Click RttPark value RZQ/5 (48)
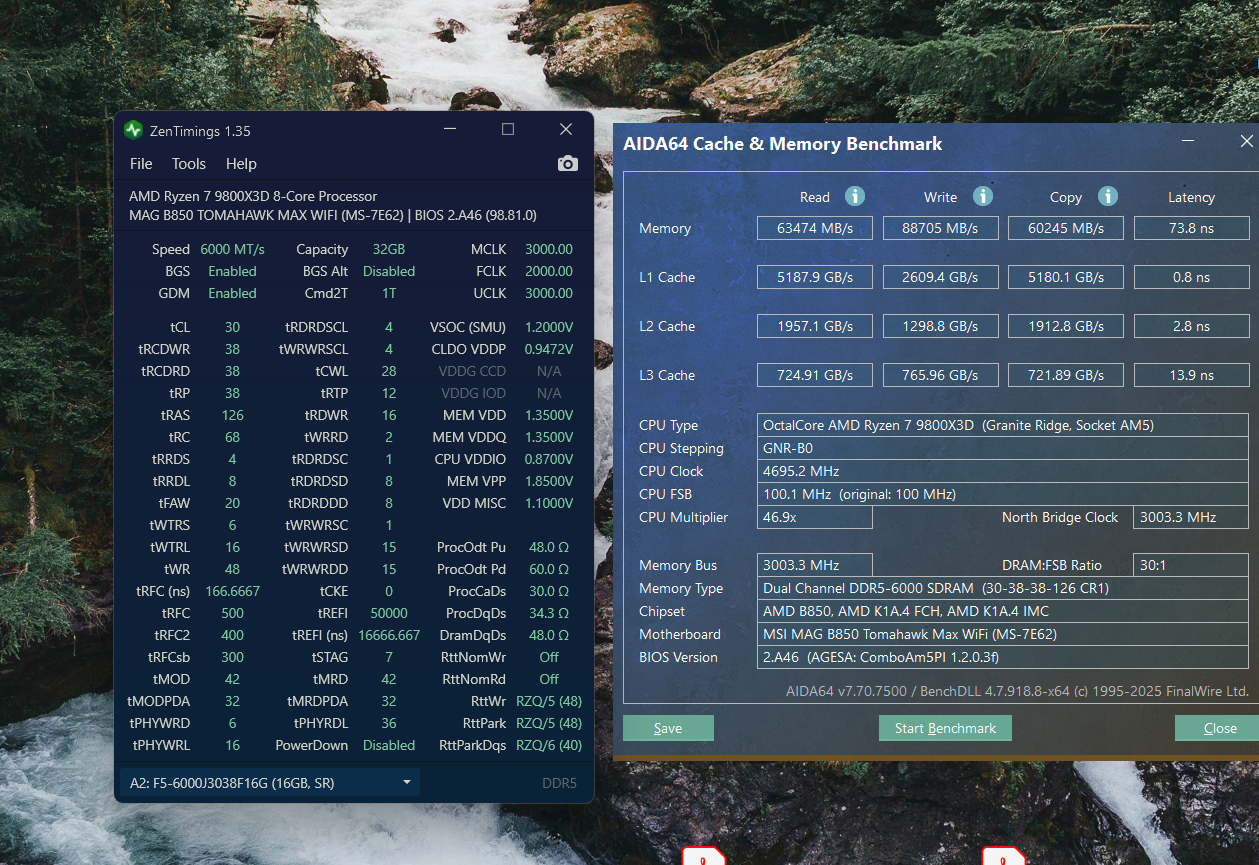Screen dimensions: 1259x865 549,723
